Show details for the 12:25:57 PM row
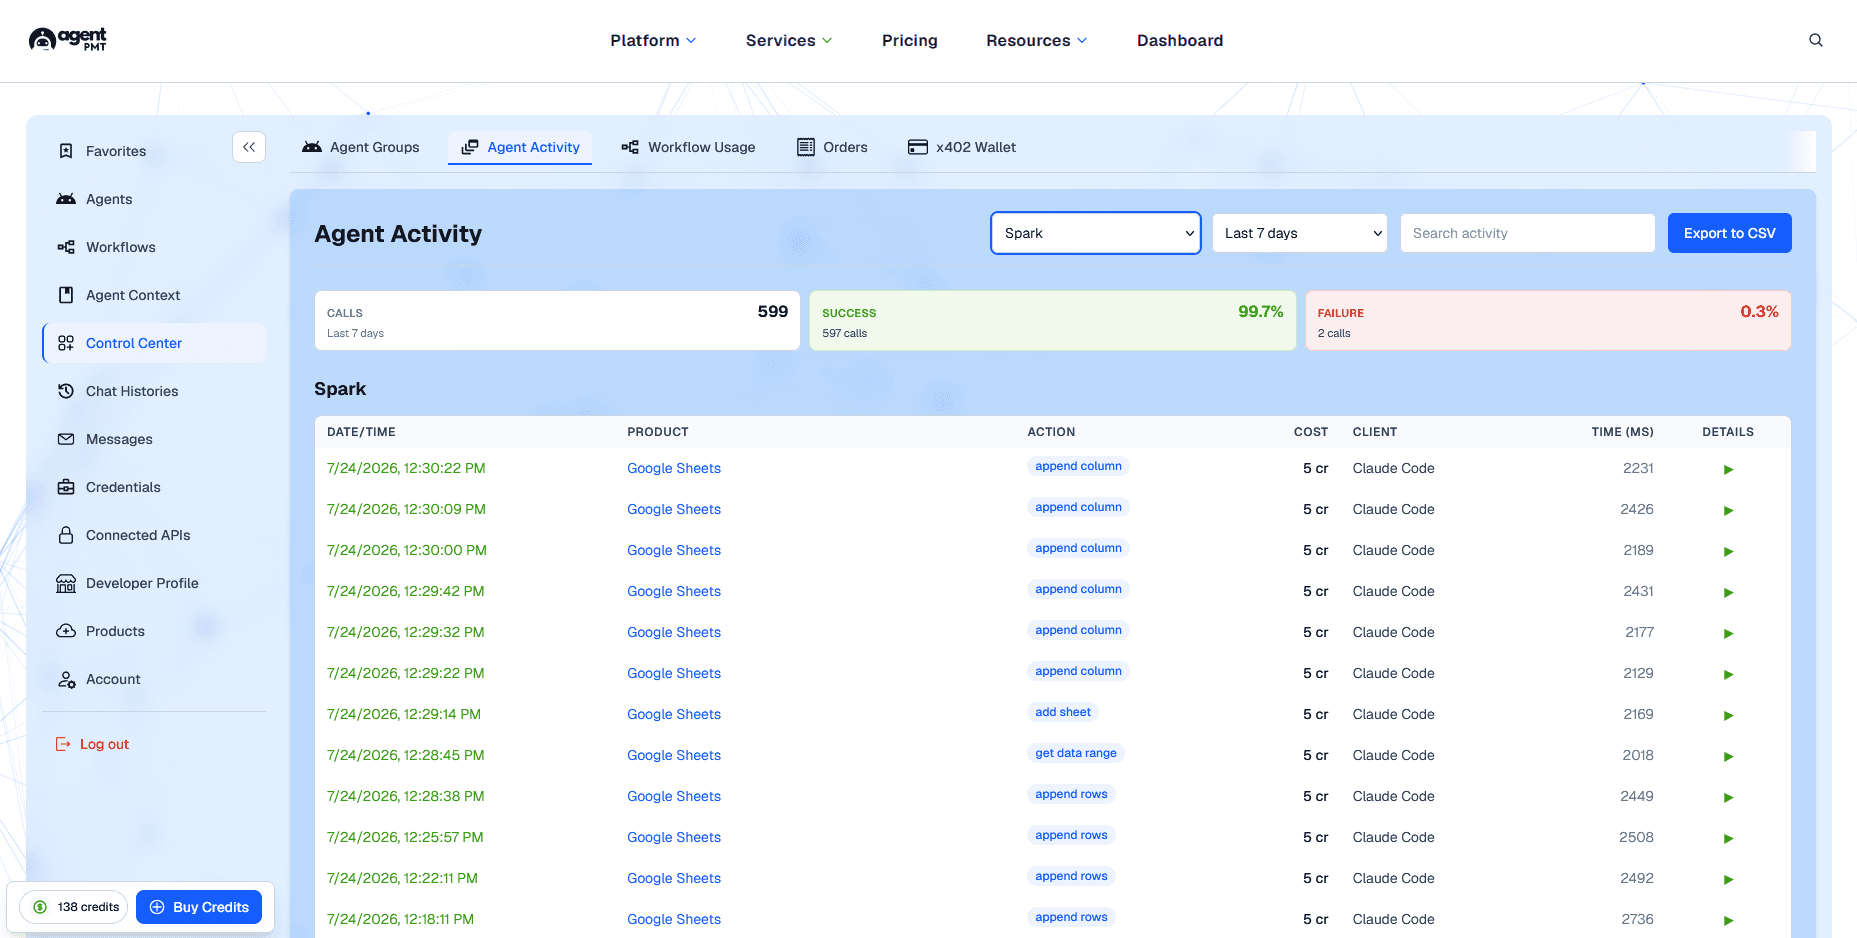Screen dimensions: 1857x938 1728,838
